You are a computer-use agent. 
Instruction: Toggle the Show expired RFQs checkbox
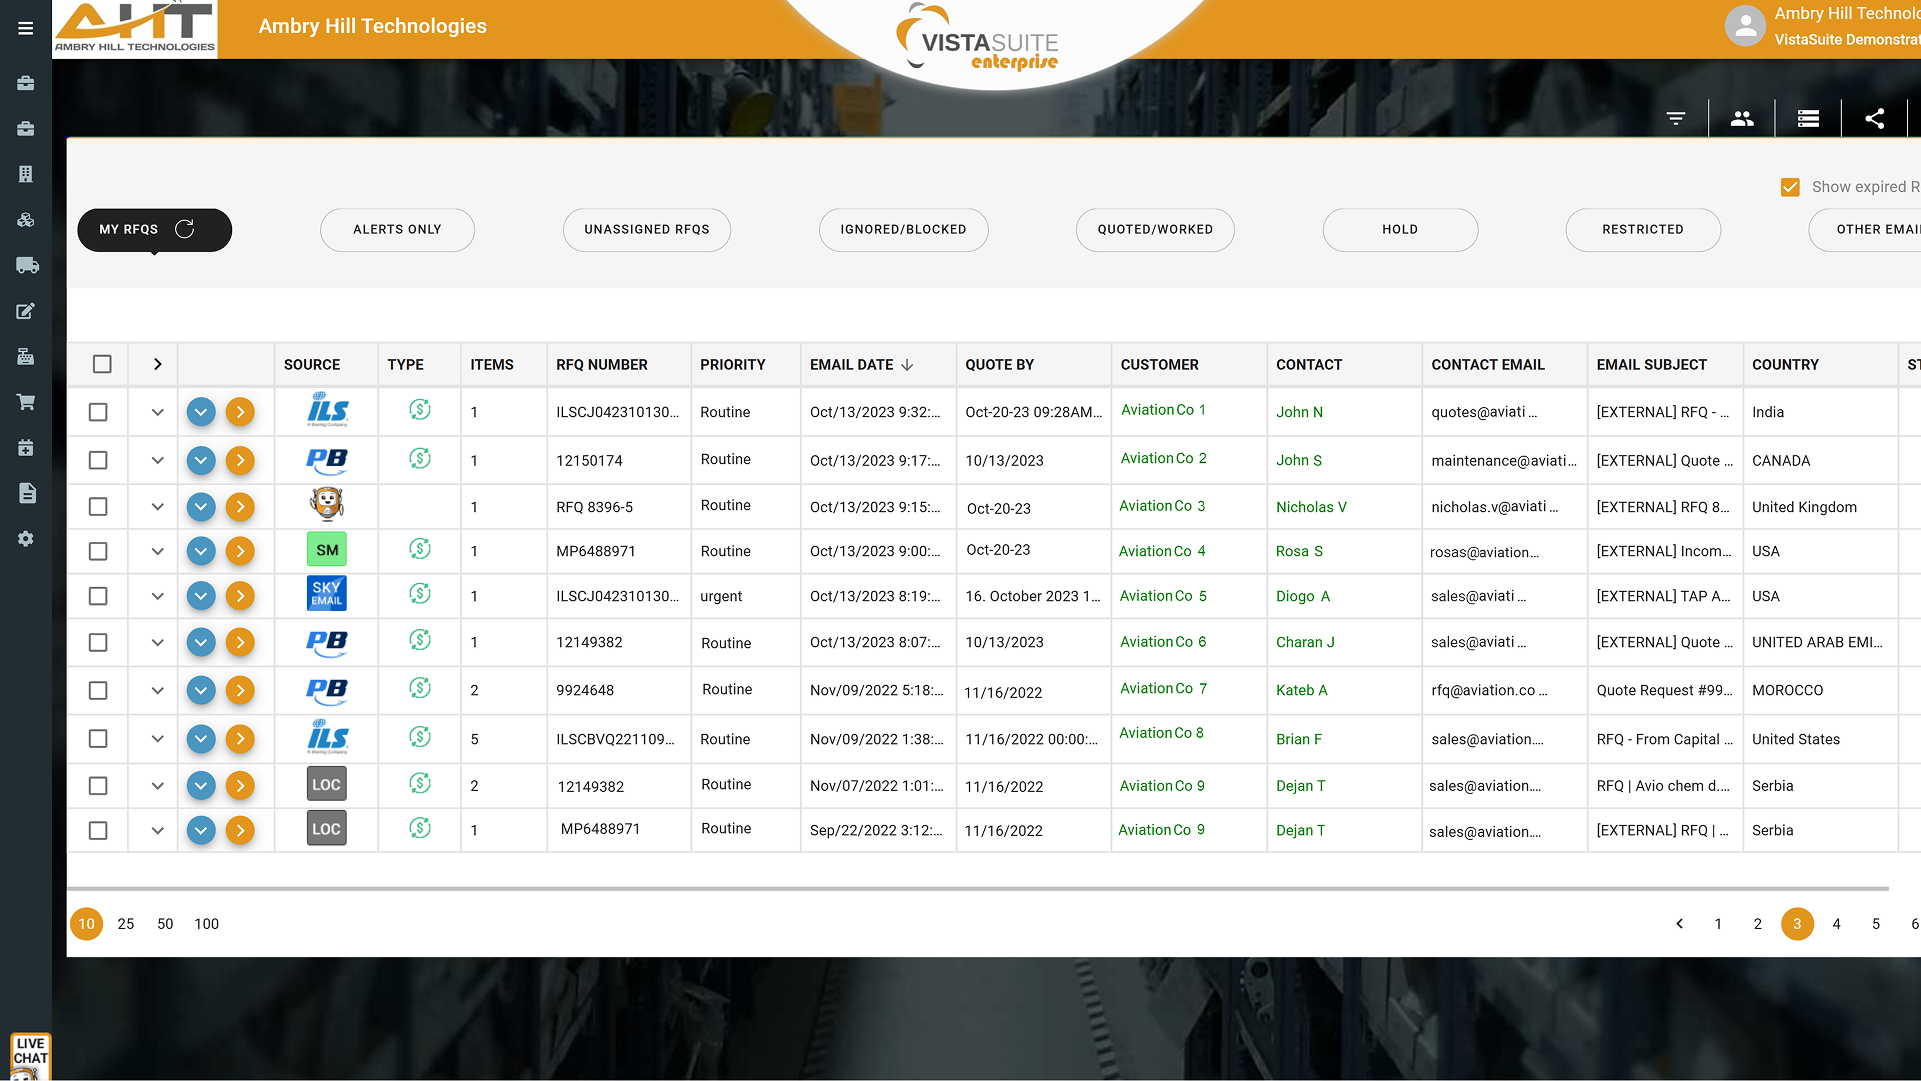(1790, 187)
